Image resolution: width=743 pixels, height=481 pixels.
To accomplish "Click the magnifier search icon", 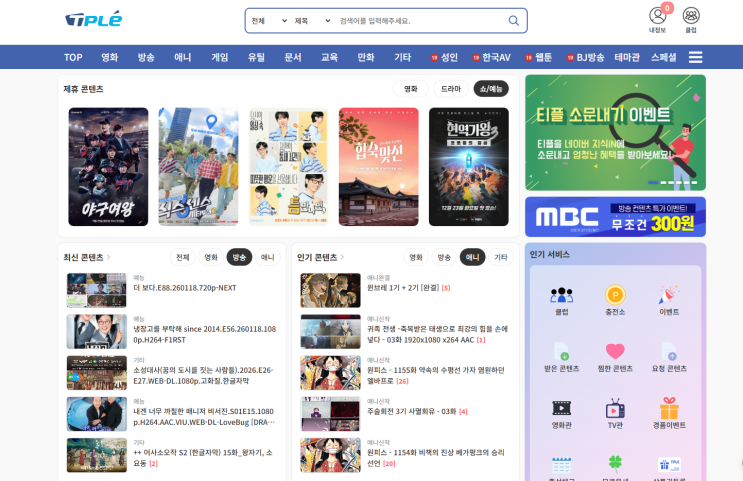I will pyautogui.click(x=514, y=21).
